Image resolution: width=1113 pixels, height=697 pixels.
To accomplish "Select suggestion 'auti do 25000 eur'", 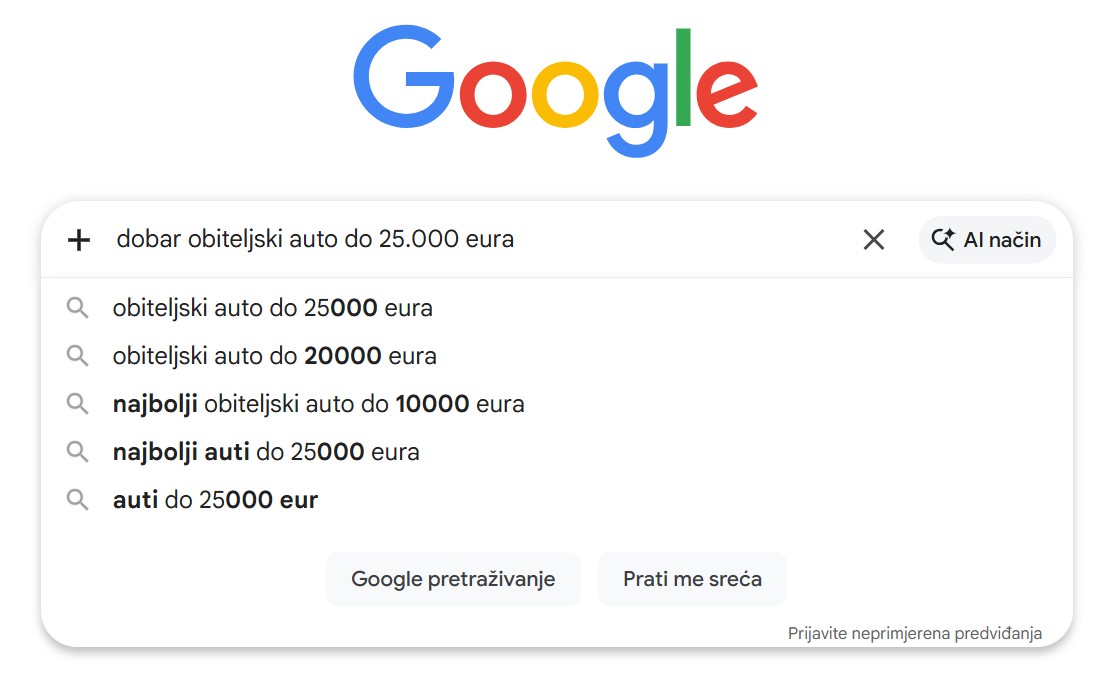I will click(215, 499).
